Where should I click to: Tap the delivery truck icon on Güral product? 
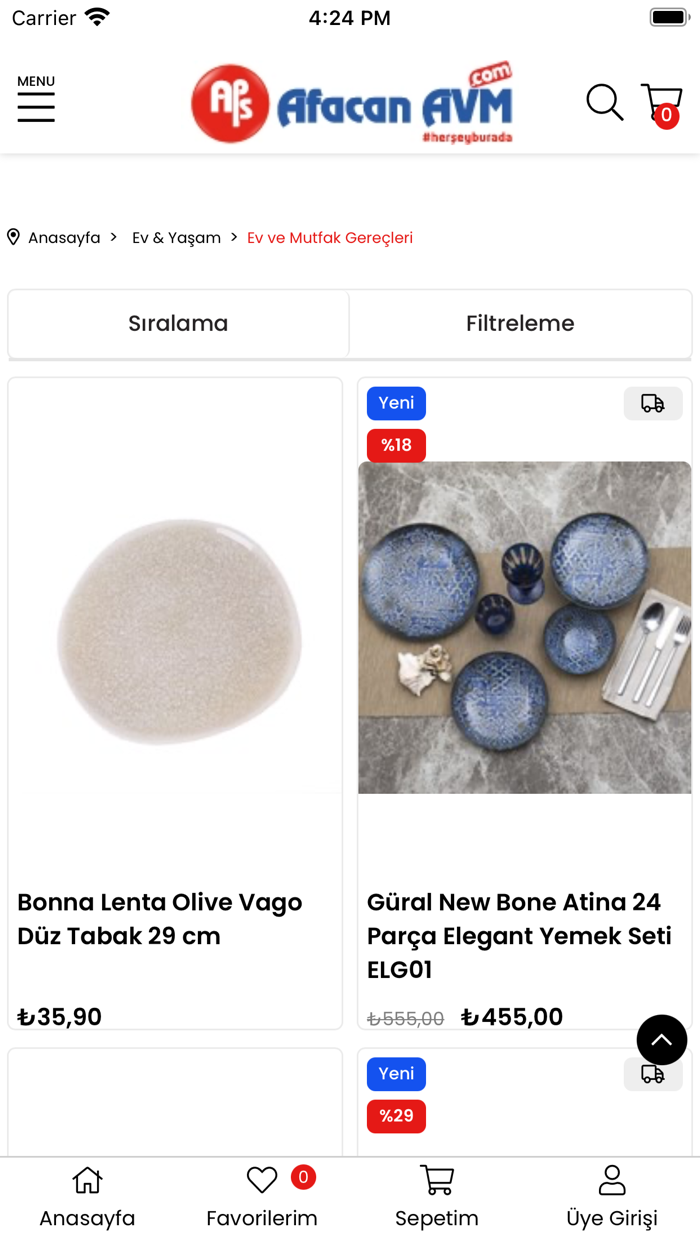[653, 403]
